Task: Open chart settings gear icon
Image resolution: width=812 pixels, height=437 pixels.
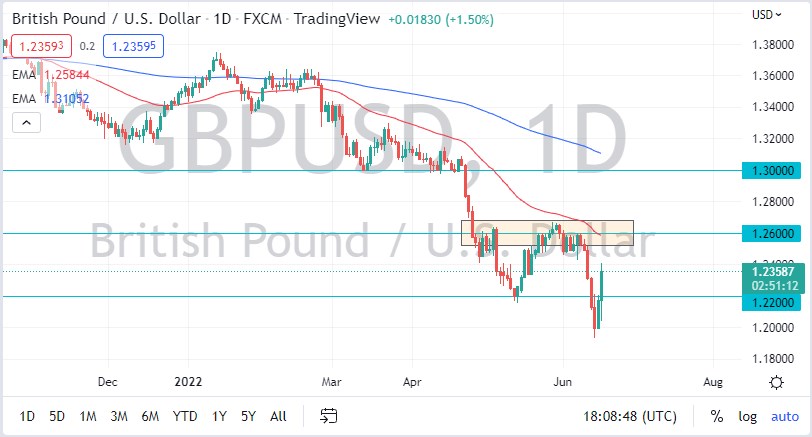Action: point(776,382)
